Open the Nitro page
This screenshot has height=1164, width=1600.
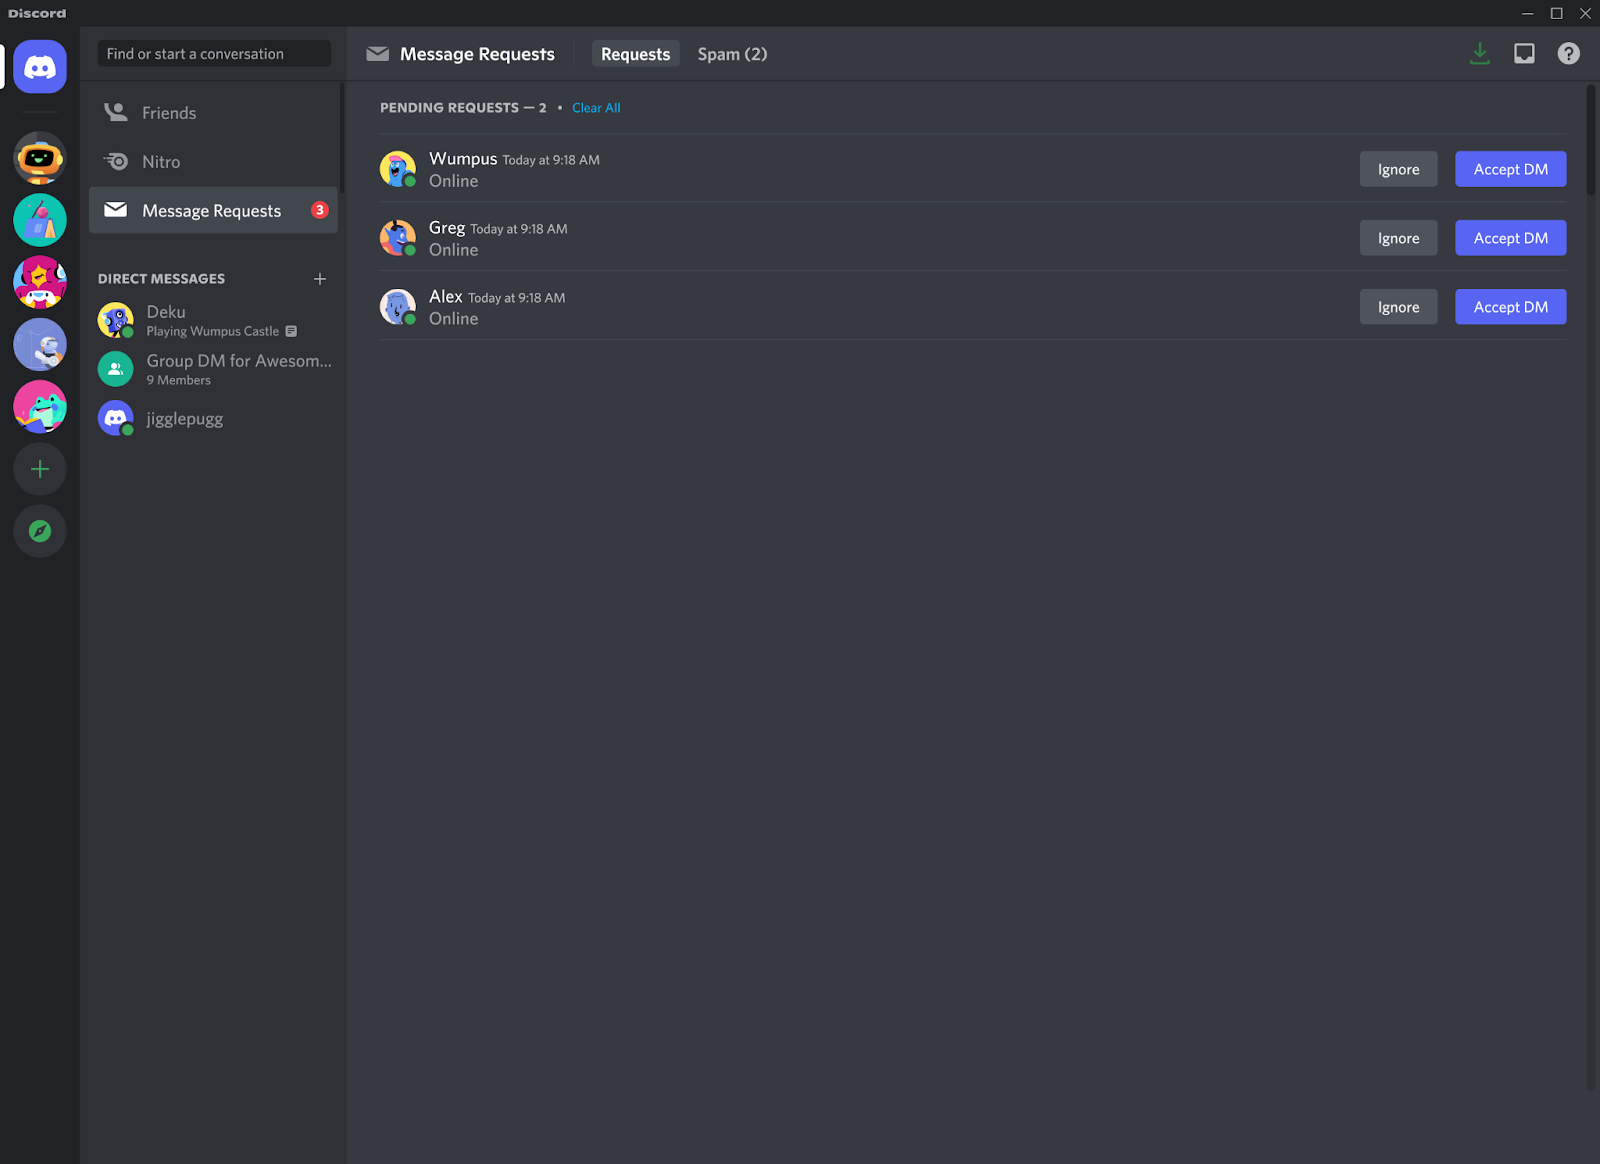coord(161,162)
